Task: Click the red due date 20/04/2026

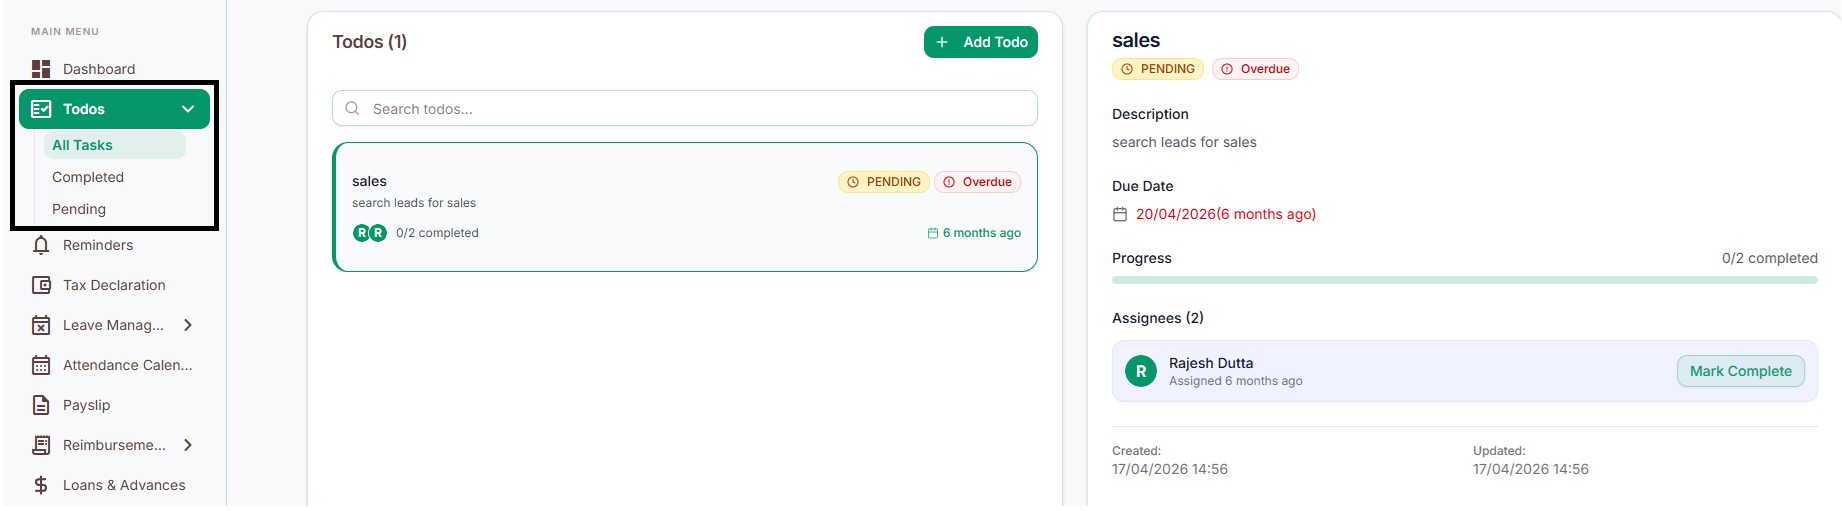Action: 1226,214
